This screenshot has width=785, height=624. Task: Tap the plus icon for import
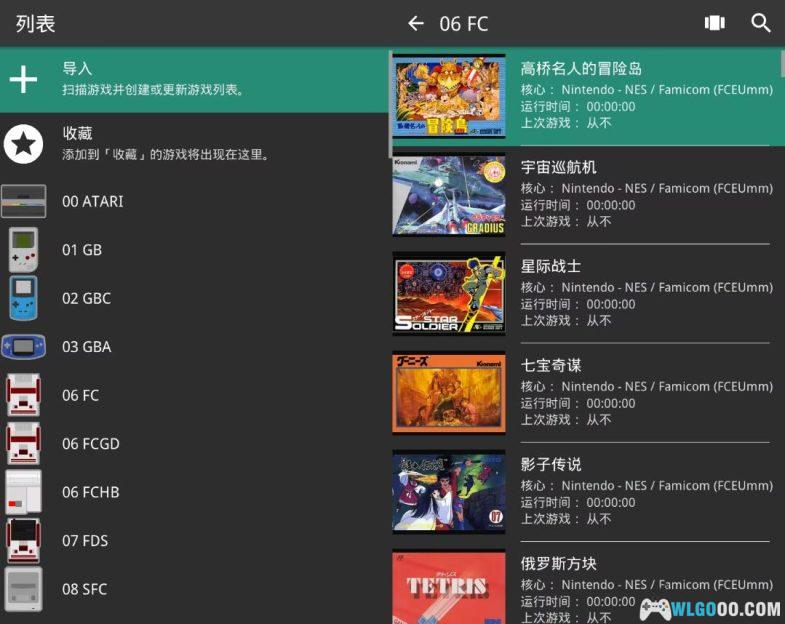[23, 79]
